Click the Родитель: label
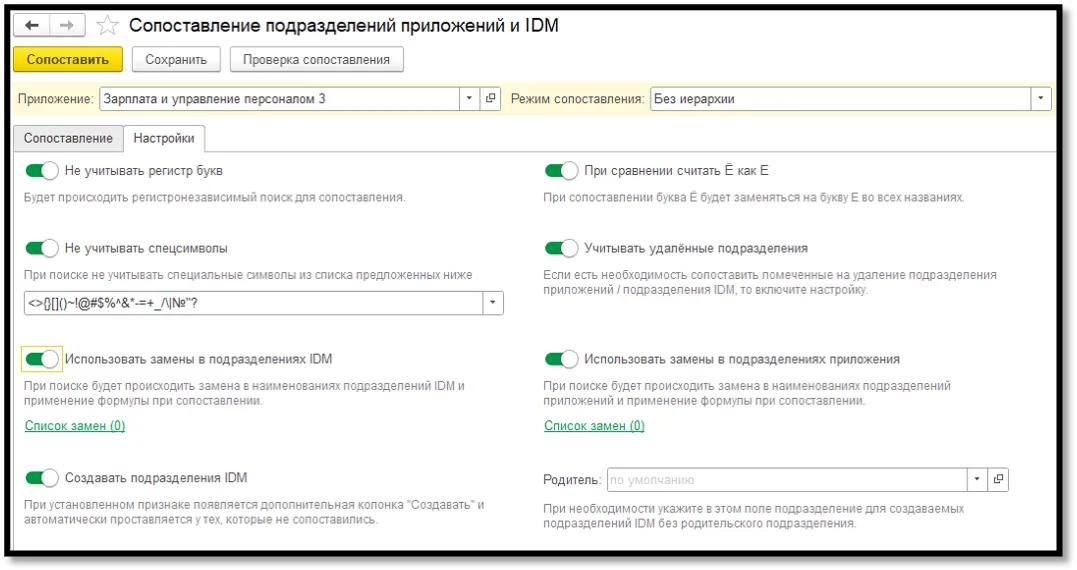The image size is (1077, 570). tap(572, 480)
